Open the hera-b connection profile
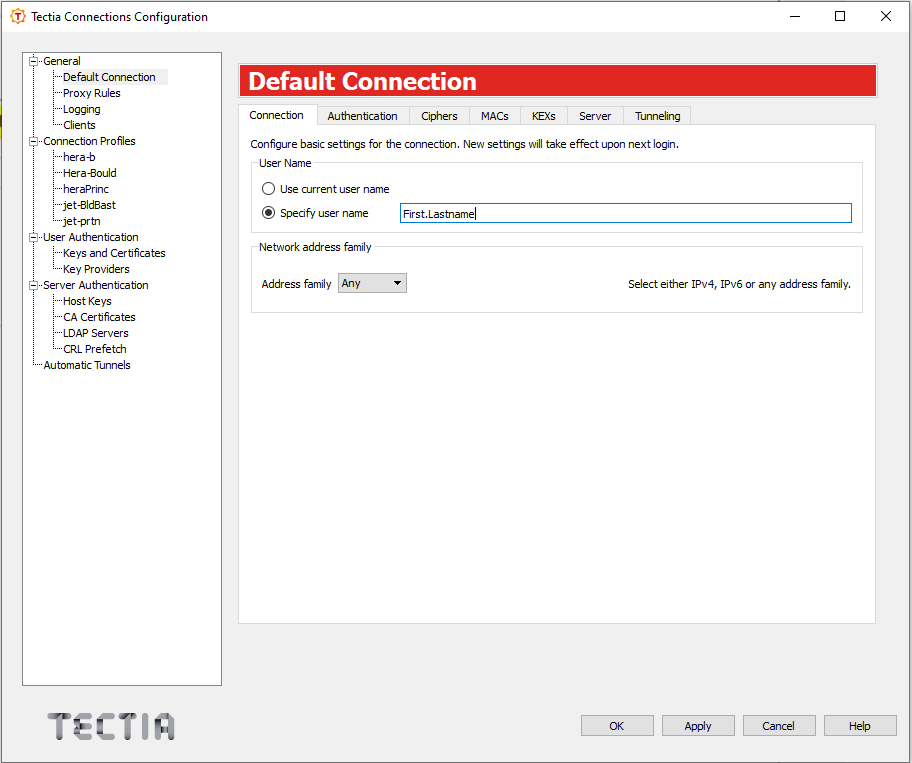Screen dimensions: 912x763 click(79, 157)
